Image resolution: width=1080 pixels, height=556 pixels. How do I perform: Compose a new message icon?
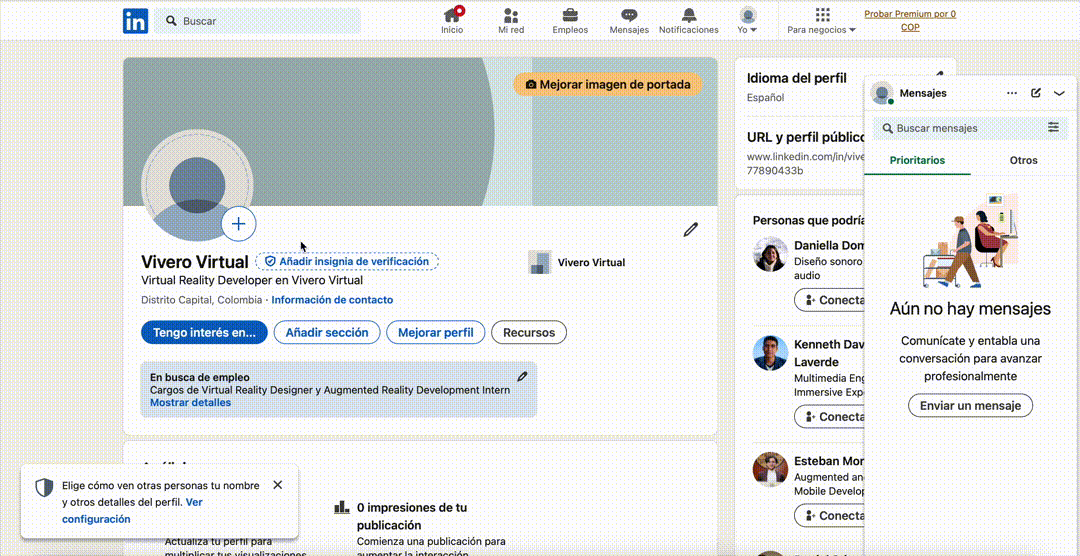[x=1036, y=93]
